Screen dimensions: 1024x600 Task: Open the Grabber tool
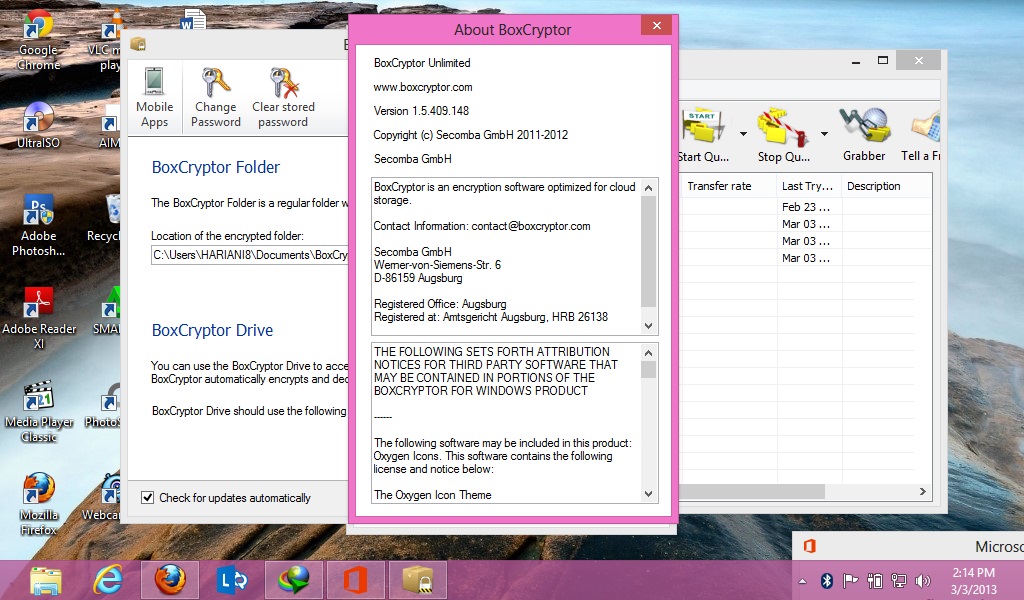click(864, 134)
